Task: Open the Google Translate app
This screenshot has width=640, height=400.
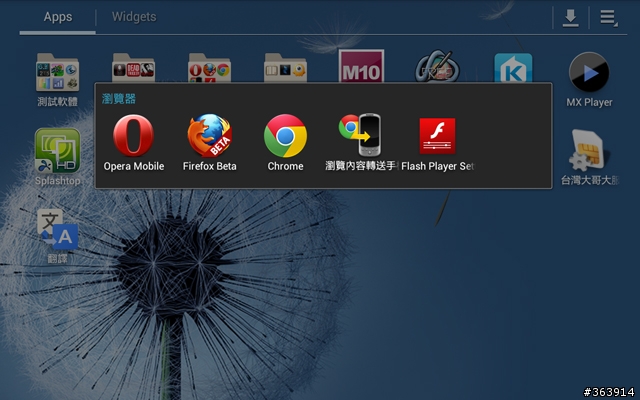Action: point(58,230)
